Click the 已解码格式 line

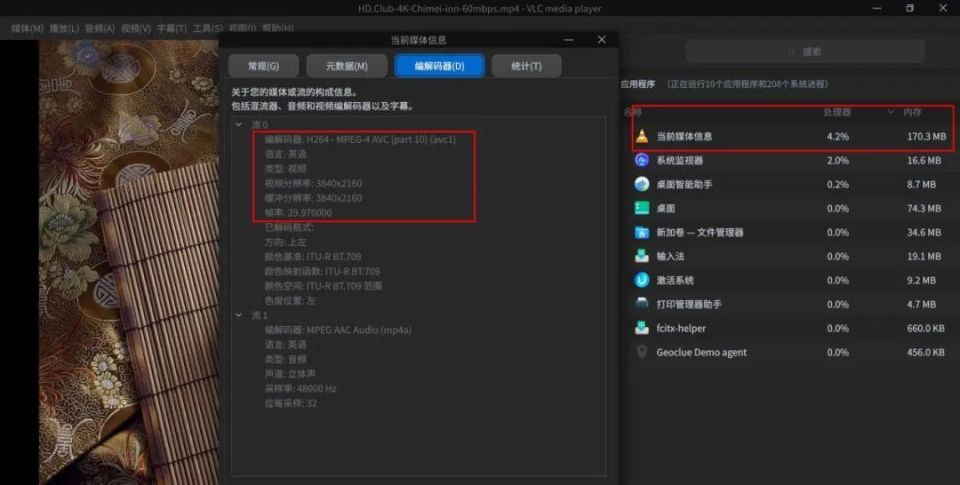tap(289, 227)
